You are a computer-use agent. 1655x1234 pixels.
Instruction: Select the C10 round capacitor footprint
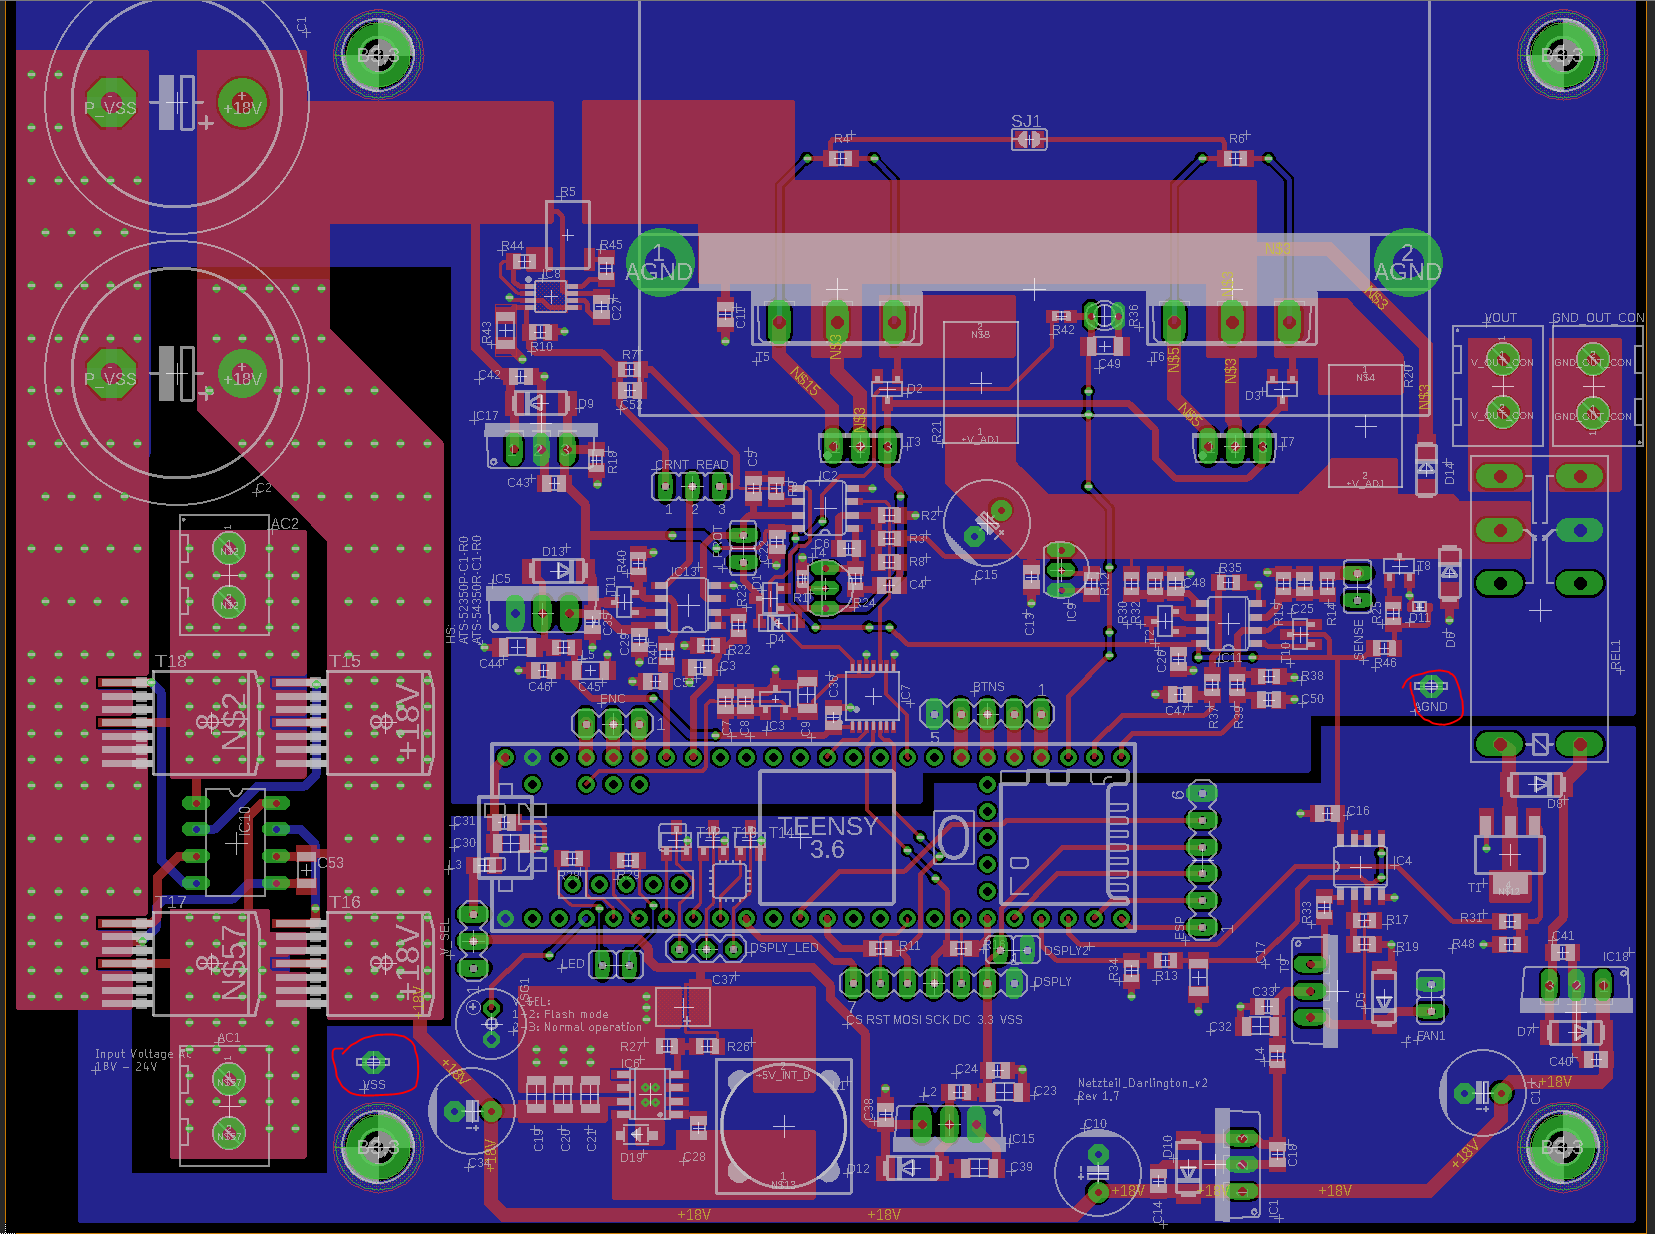tap(1098, 1173)
